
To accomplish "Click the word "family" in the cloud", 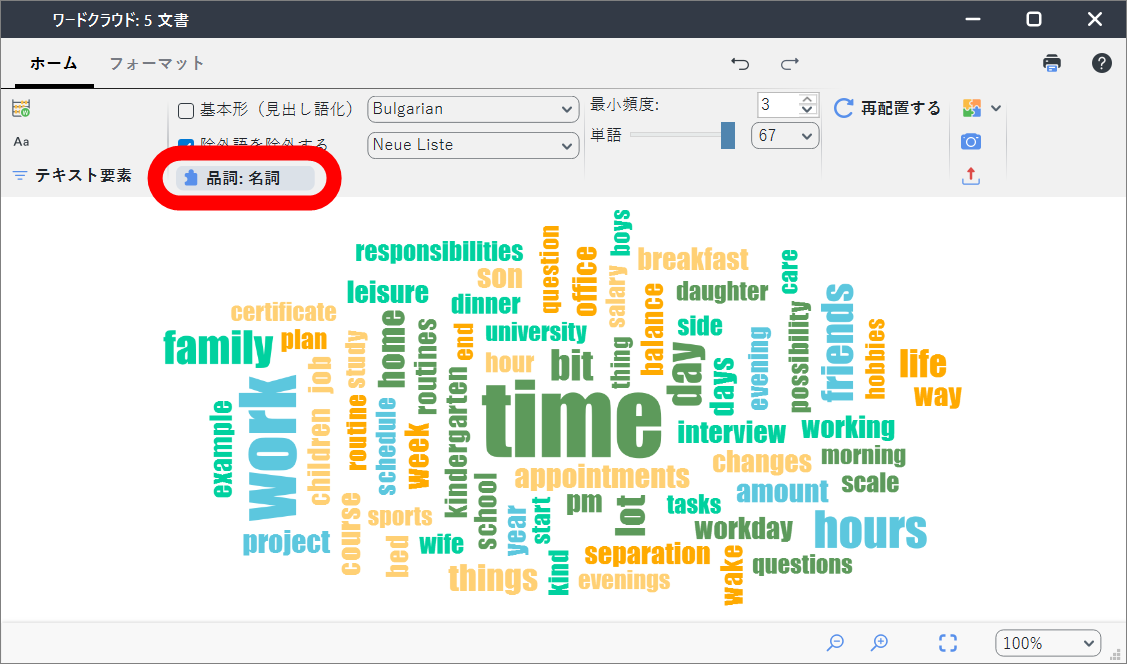I will click(218, 348).
